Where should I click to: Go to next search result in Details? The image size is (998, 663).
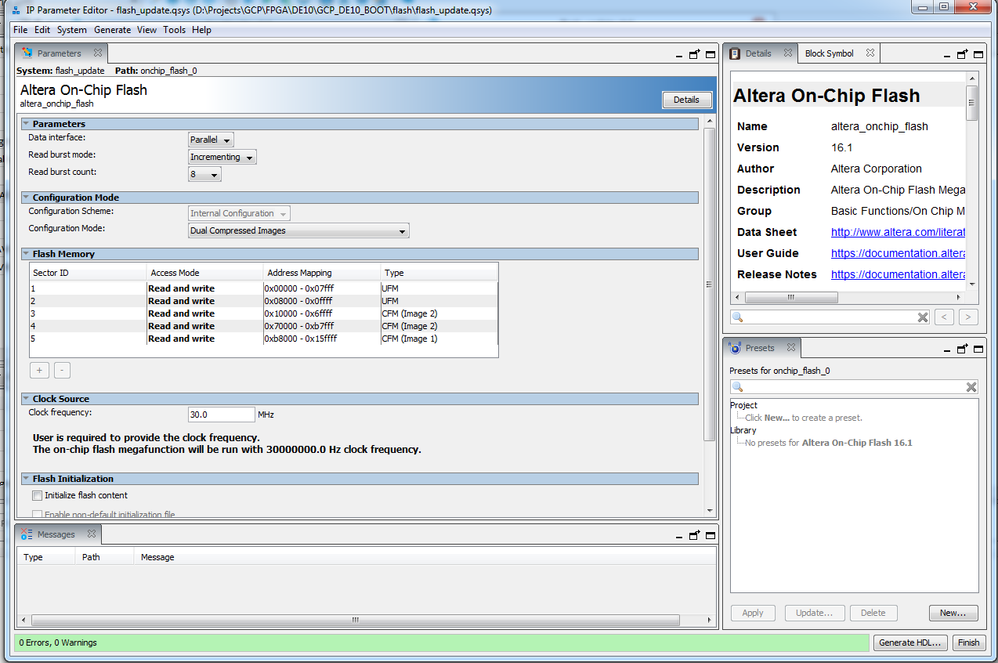click(968, 316)
